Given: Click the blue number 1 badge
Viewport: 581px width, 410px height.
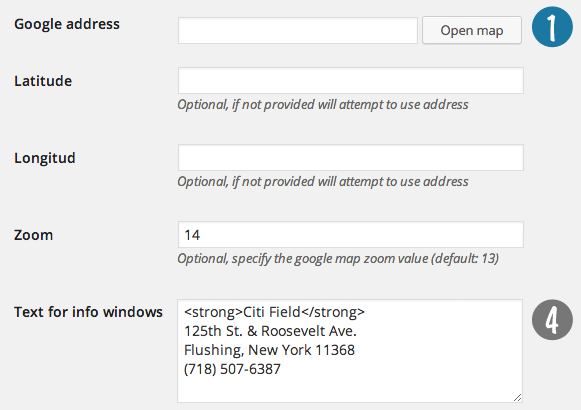Looking at the screenshot, I should 552,27.
